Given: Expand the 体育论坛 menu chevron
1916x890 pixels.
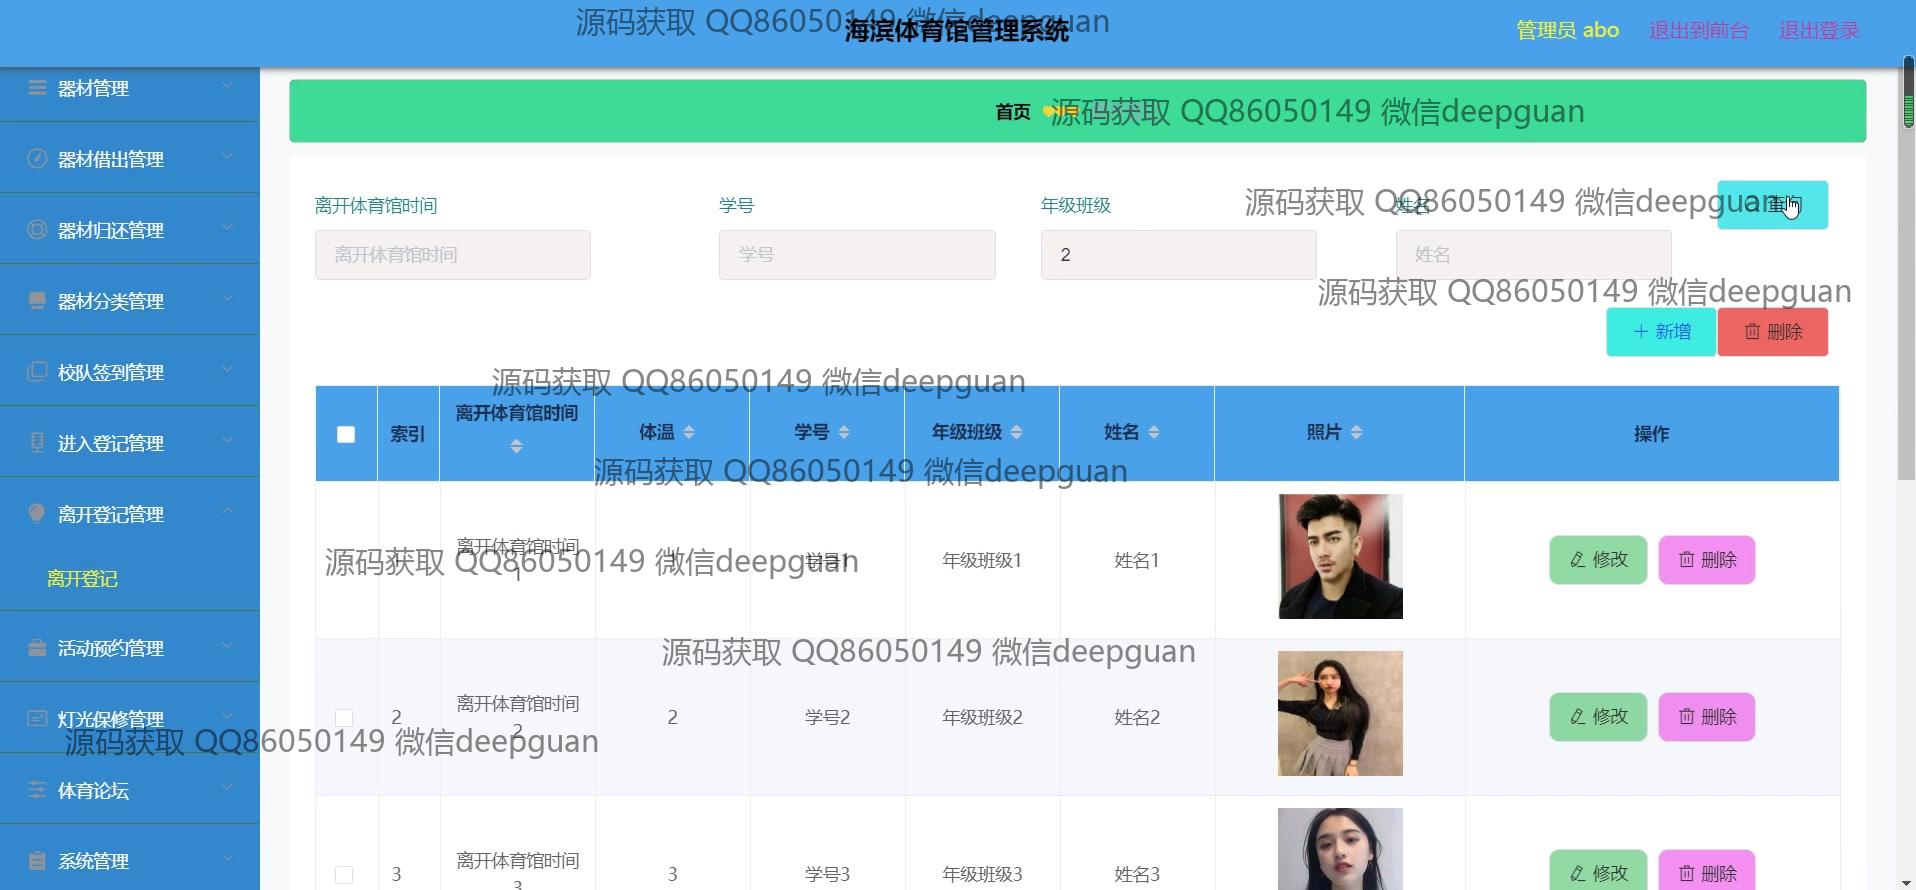Looking at the screenshot, I should (227, 788).
